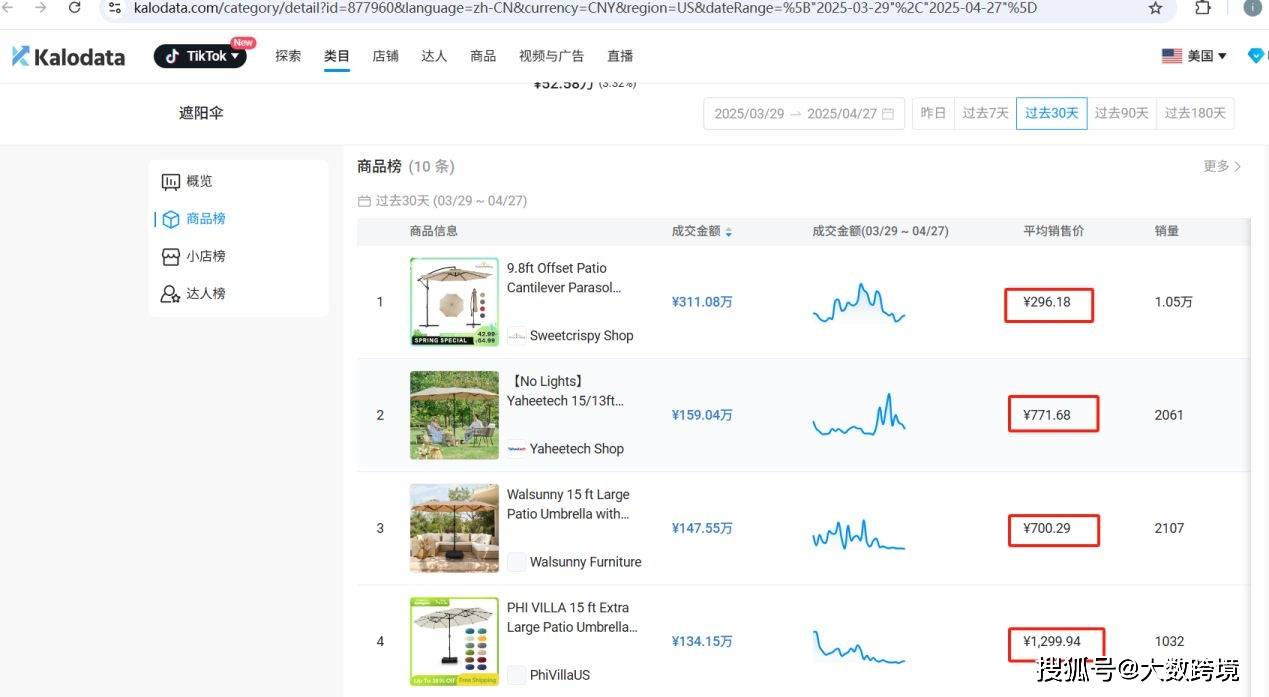This screenshot has height=697, width=1269.
Task: Click the ¥311.08万 sales amount
Action: 702,302
